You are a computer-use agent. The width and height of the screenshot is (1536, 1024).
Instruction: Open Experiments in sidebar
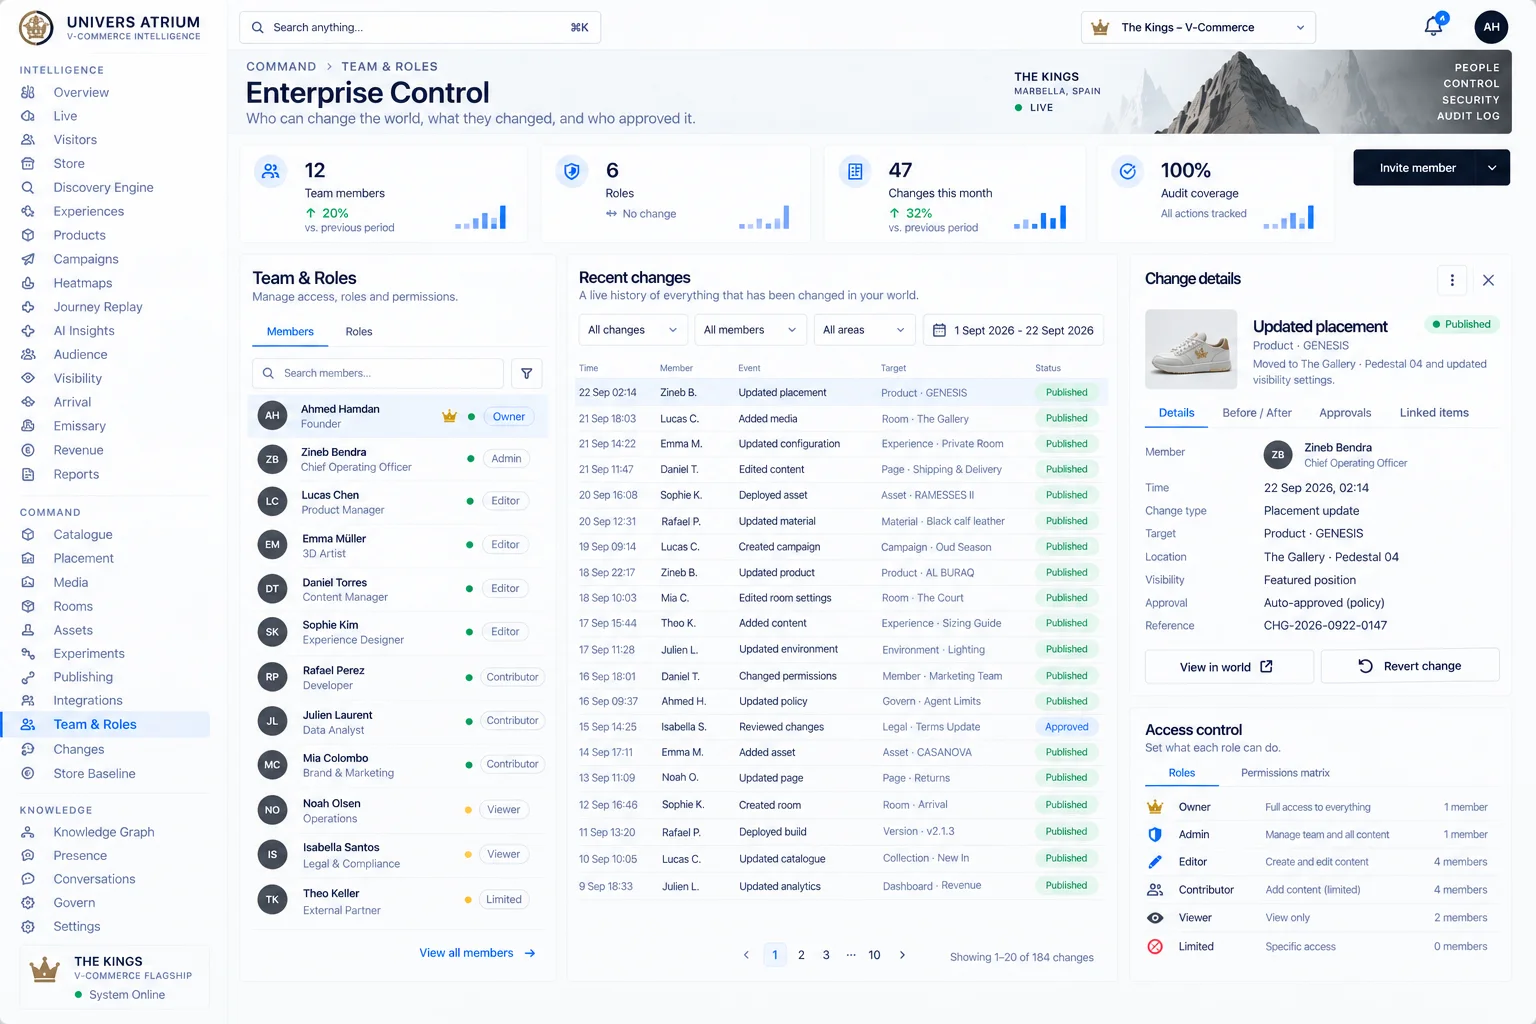(x=89, y=654)
